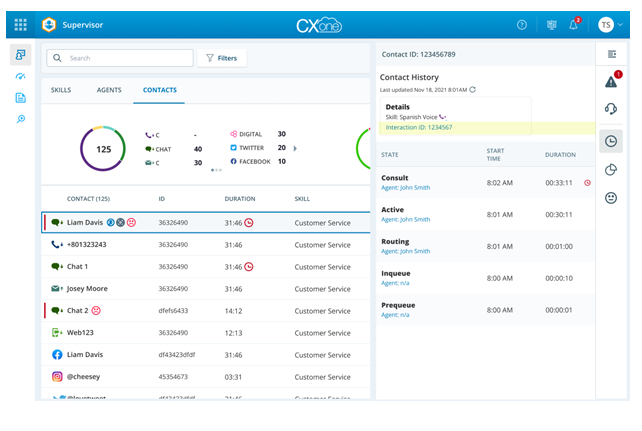This screenshot has height=431, width=642.
Task: Select the Web123 contact row
Action: [206, 333]
